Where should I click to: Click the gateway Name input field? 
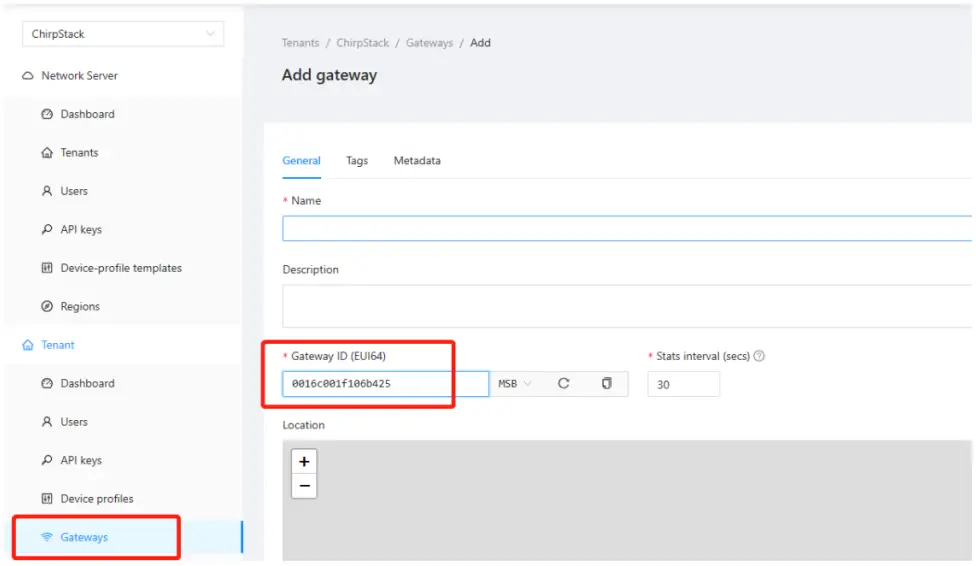(627, 229)
